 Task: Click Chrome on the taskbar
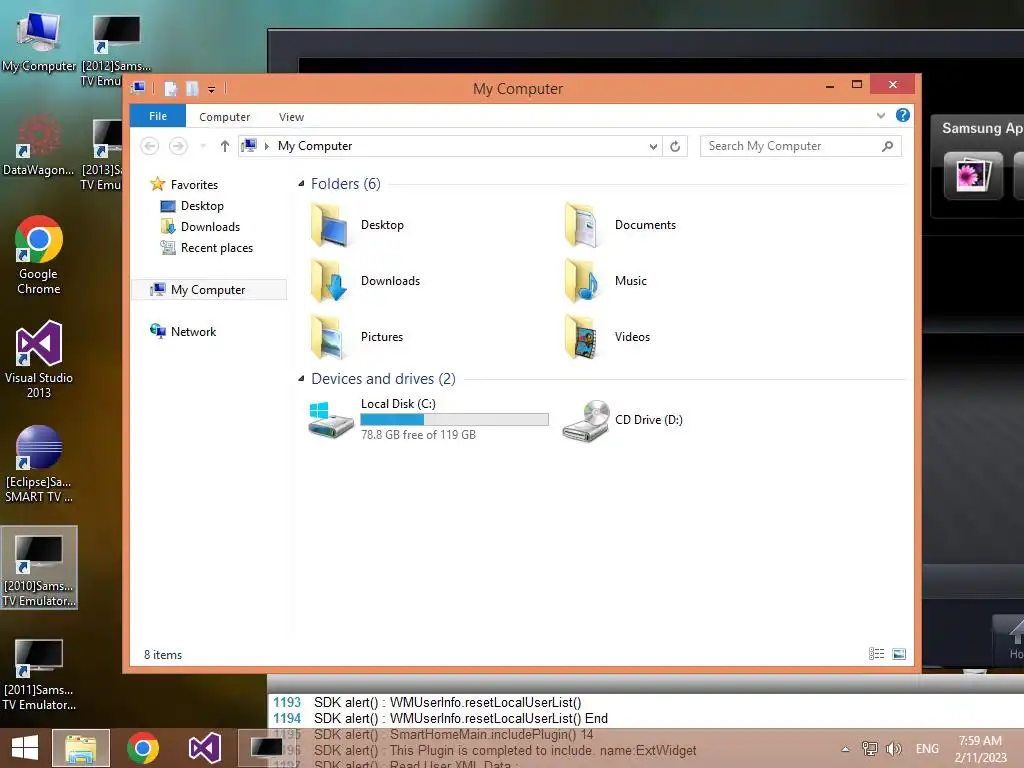tap(143, 748)
